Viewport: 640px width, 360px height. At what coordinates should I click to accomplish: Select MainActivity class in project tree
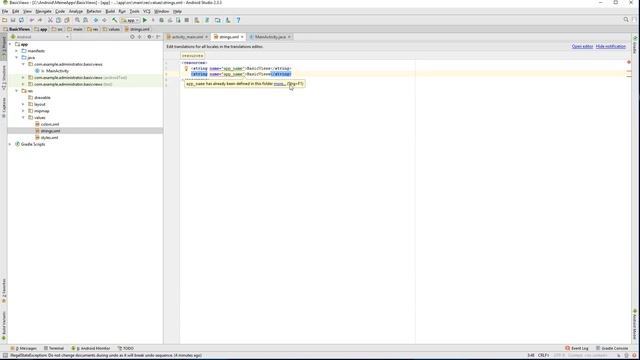57,71
